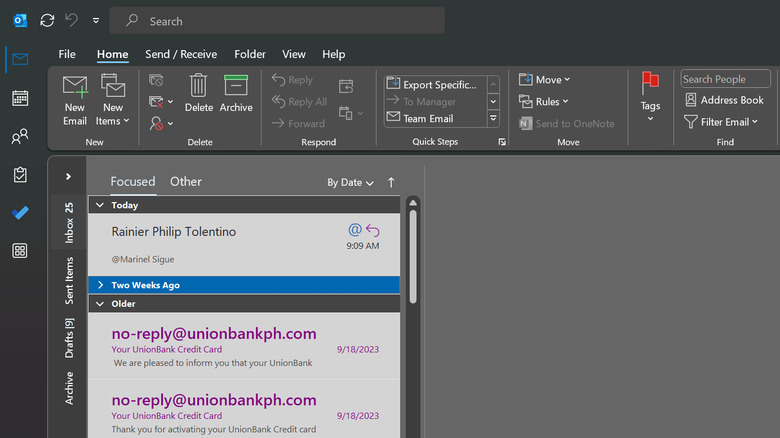Screen dimensions: 780x438
Task: Click the Search box at top
Action: (277, 21)
